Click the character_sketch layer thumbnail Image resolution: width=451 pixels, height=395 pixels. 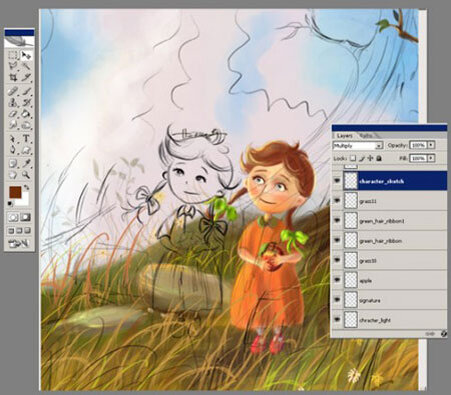(x=351, y=181)
